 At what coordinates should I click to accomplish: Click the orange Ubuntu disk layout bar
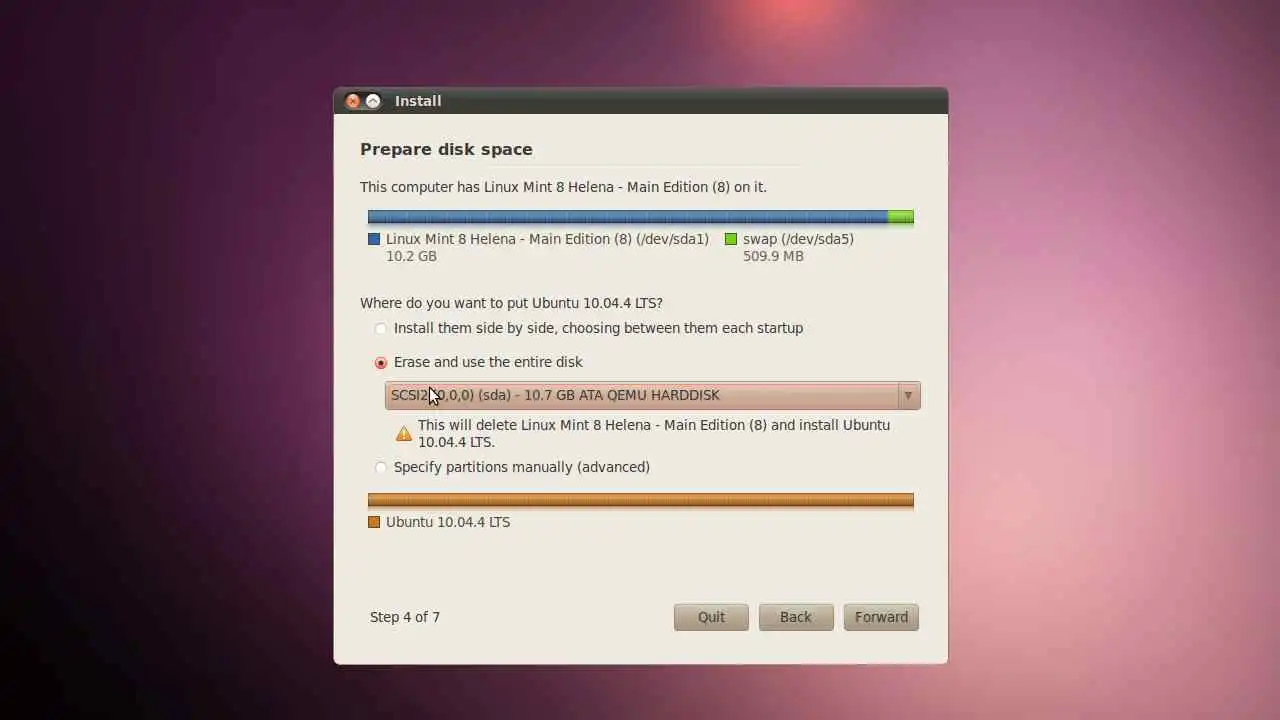pyautogui.click(x=641, y=500)
